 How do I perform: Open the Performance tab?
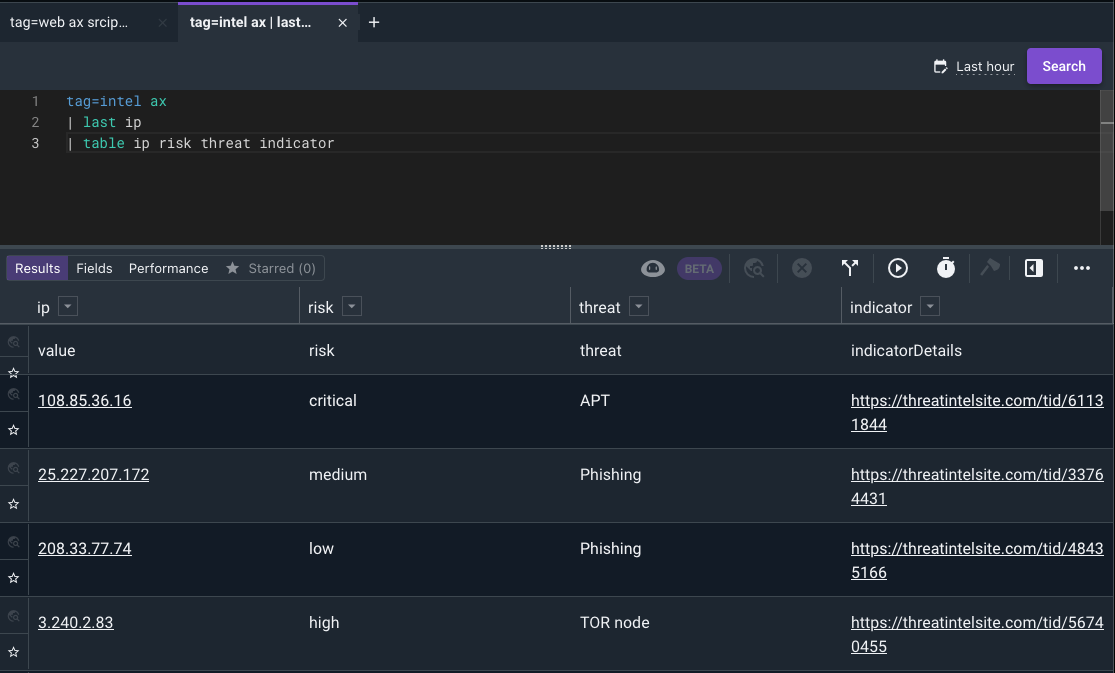click(x=169, y=268)
